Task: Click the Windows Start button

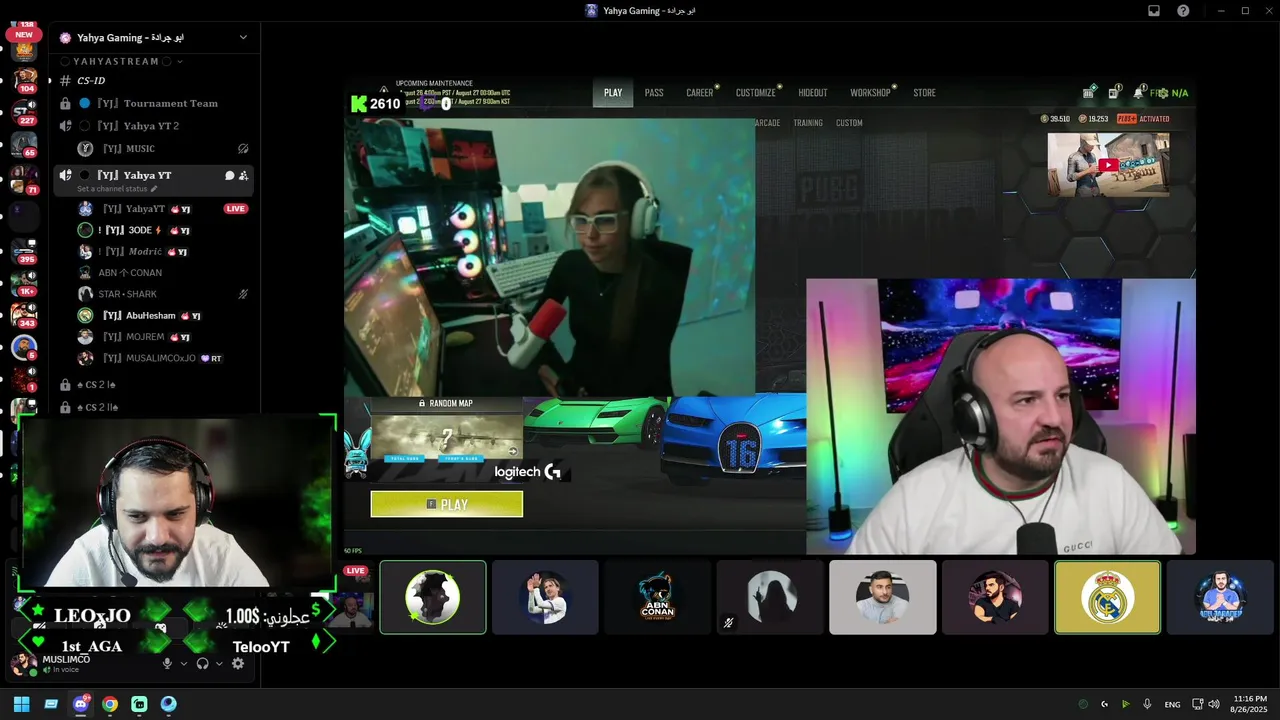Action: (21, 704)
